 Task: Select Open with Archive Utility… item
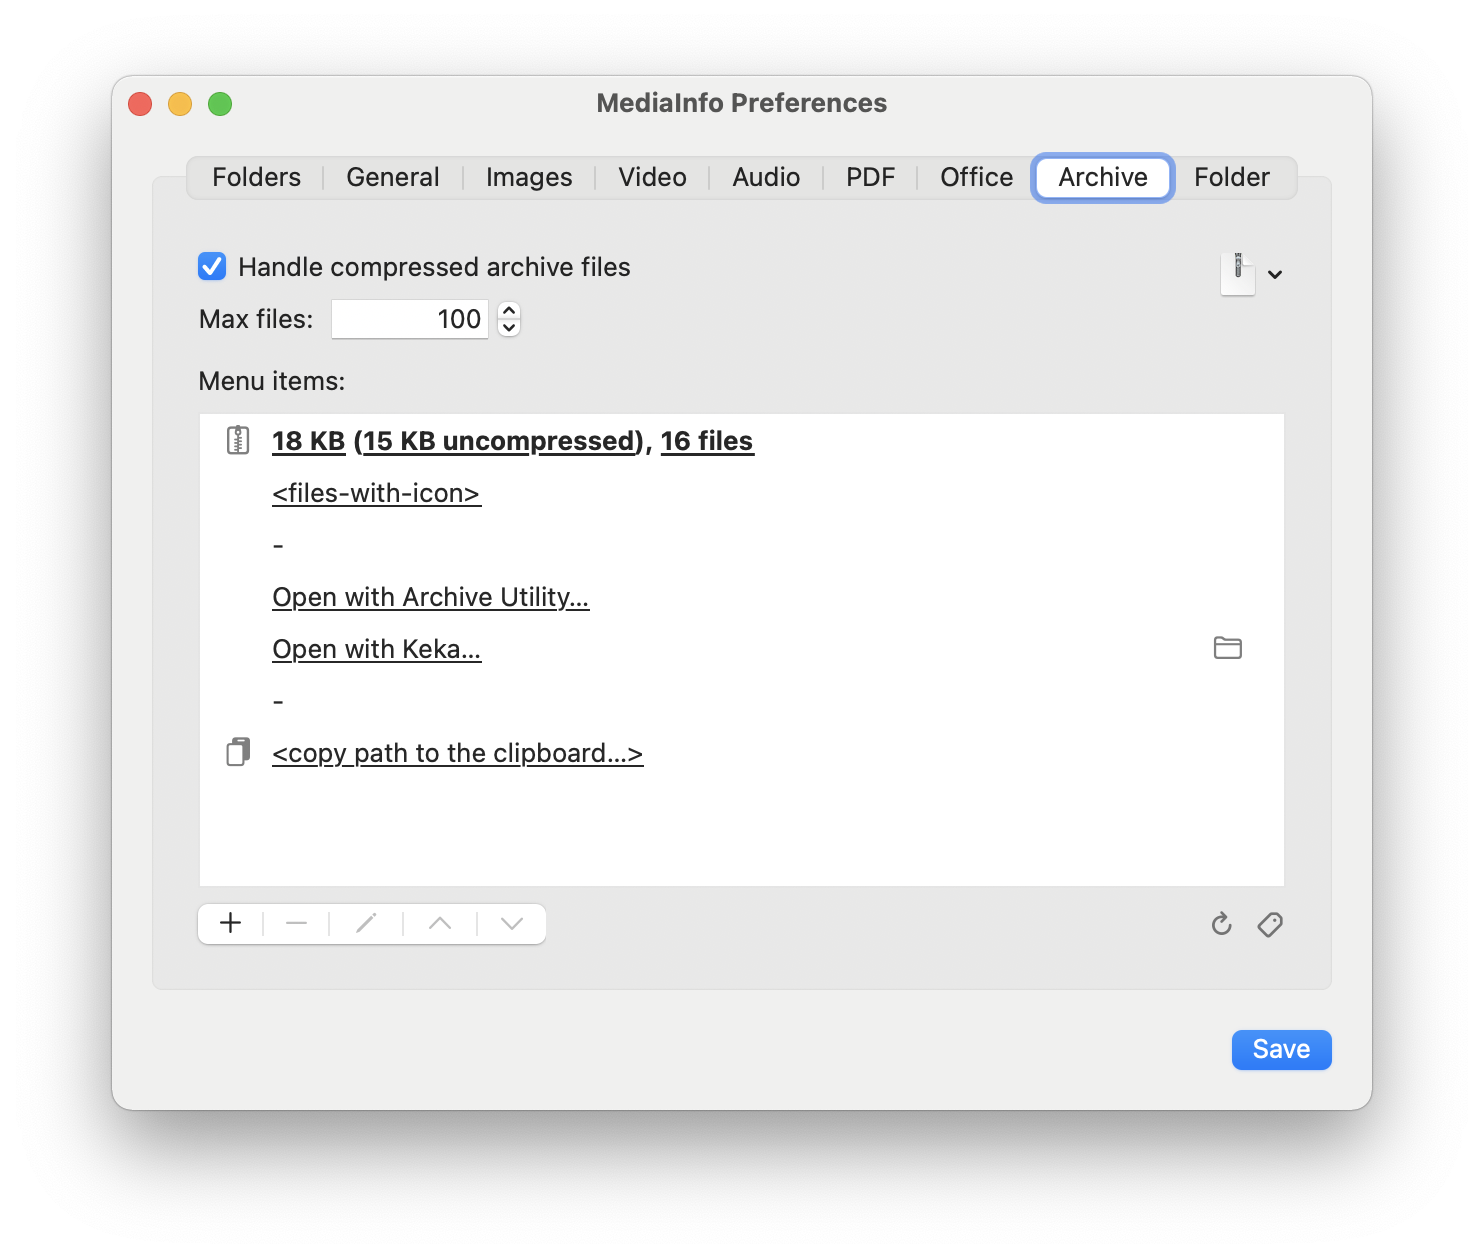click(x=431, y=597)
